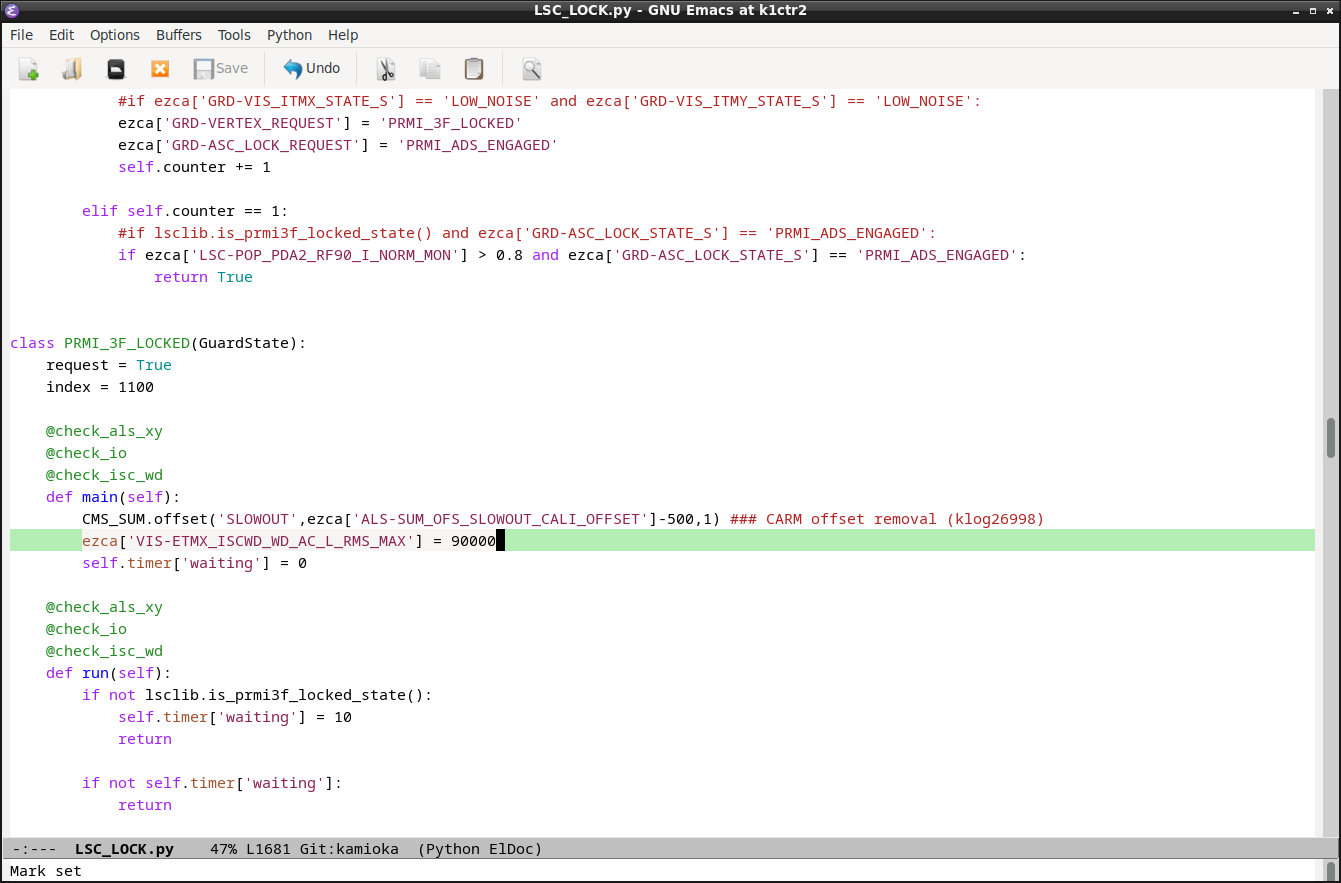
Task: Click the mode line status flags '-:---'
Action: point(34,849)
